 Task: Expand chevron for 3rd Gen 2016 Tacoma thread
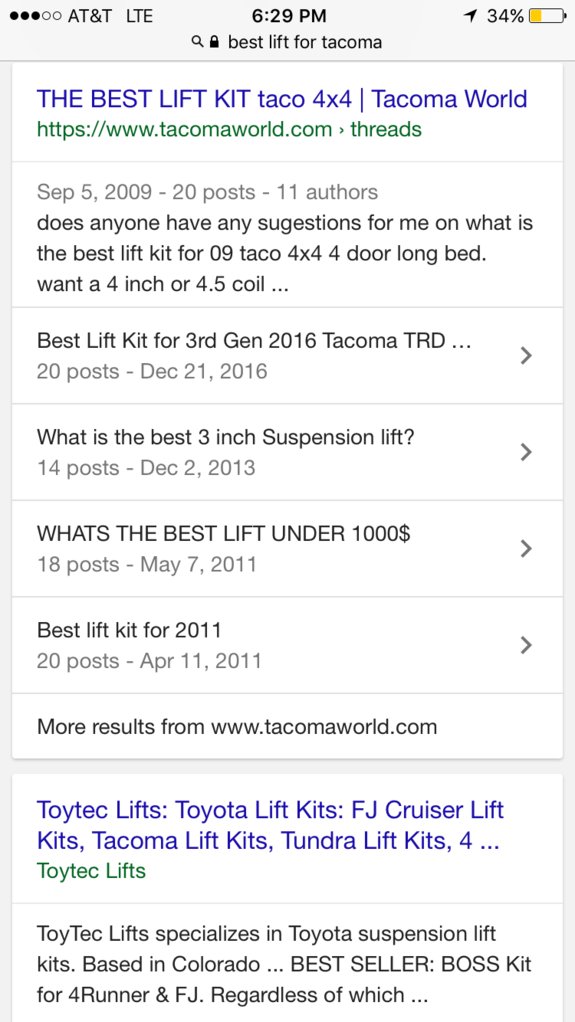pyautogui.click(x=526, y=355)
